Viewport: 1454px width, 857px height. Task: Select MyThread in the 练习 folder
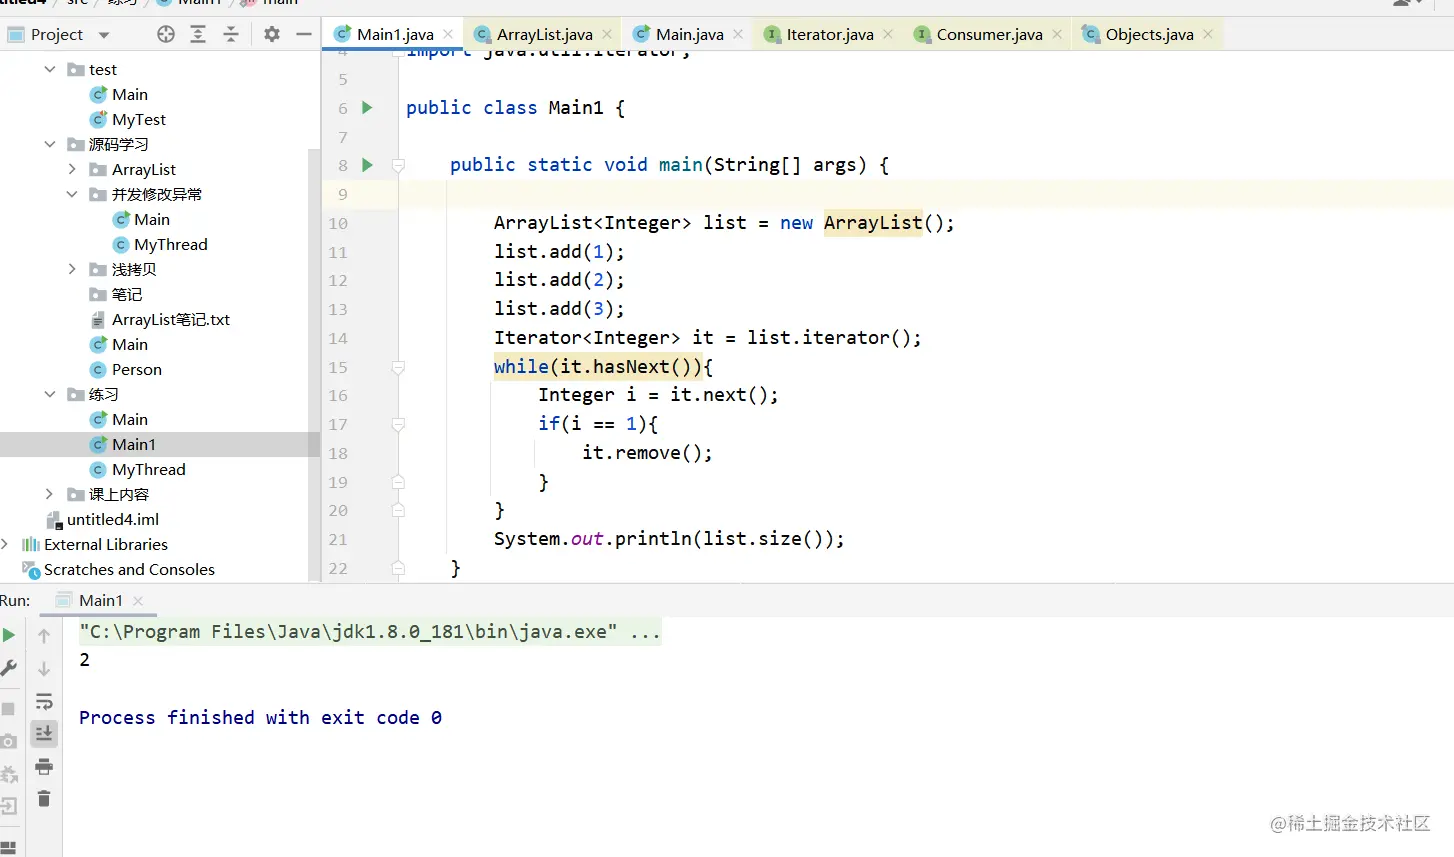click(x=138, y=469)
